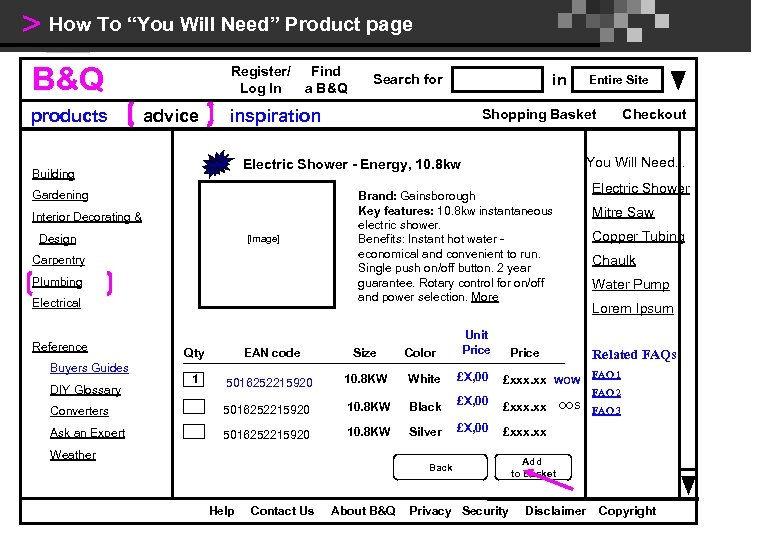Open Converters reference tool
This screenshot has width=780, height=540.
(79, 411)
